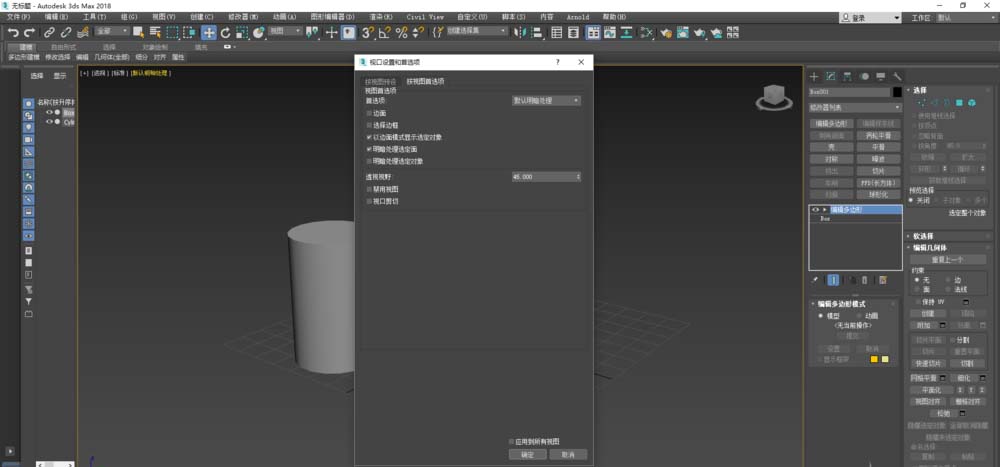Switch to the 按视图预设 tab
Image resolution: width=1000 pixels, height=467 pixels.
(380, 81)
